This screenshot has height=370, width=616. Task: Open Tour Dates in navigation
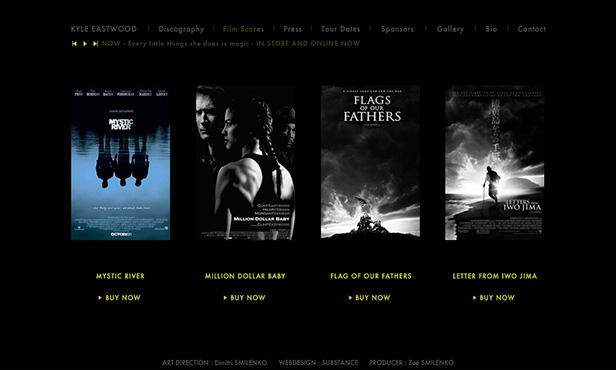tap(341, 29)
